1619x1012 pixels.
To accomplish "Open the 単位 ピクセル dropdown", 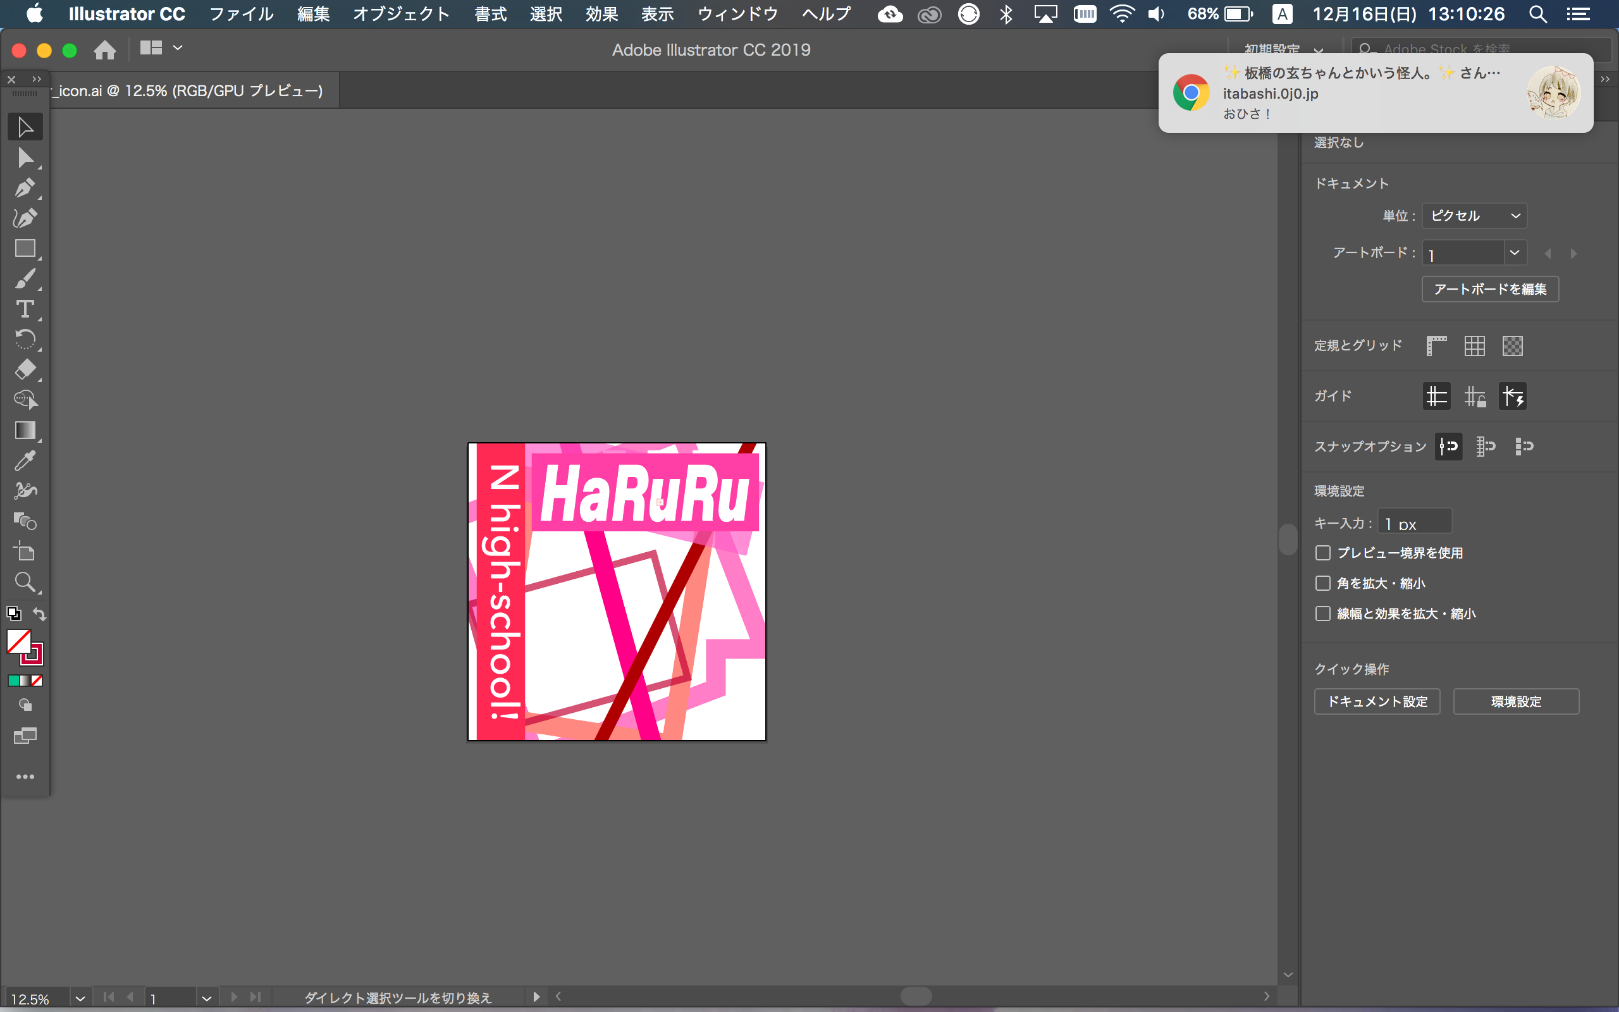I will 1474,216.
